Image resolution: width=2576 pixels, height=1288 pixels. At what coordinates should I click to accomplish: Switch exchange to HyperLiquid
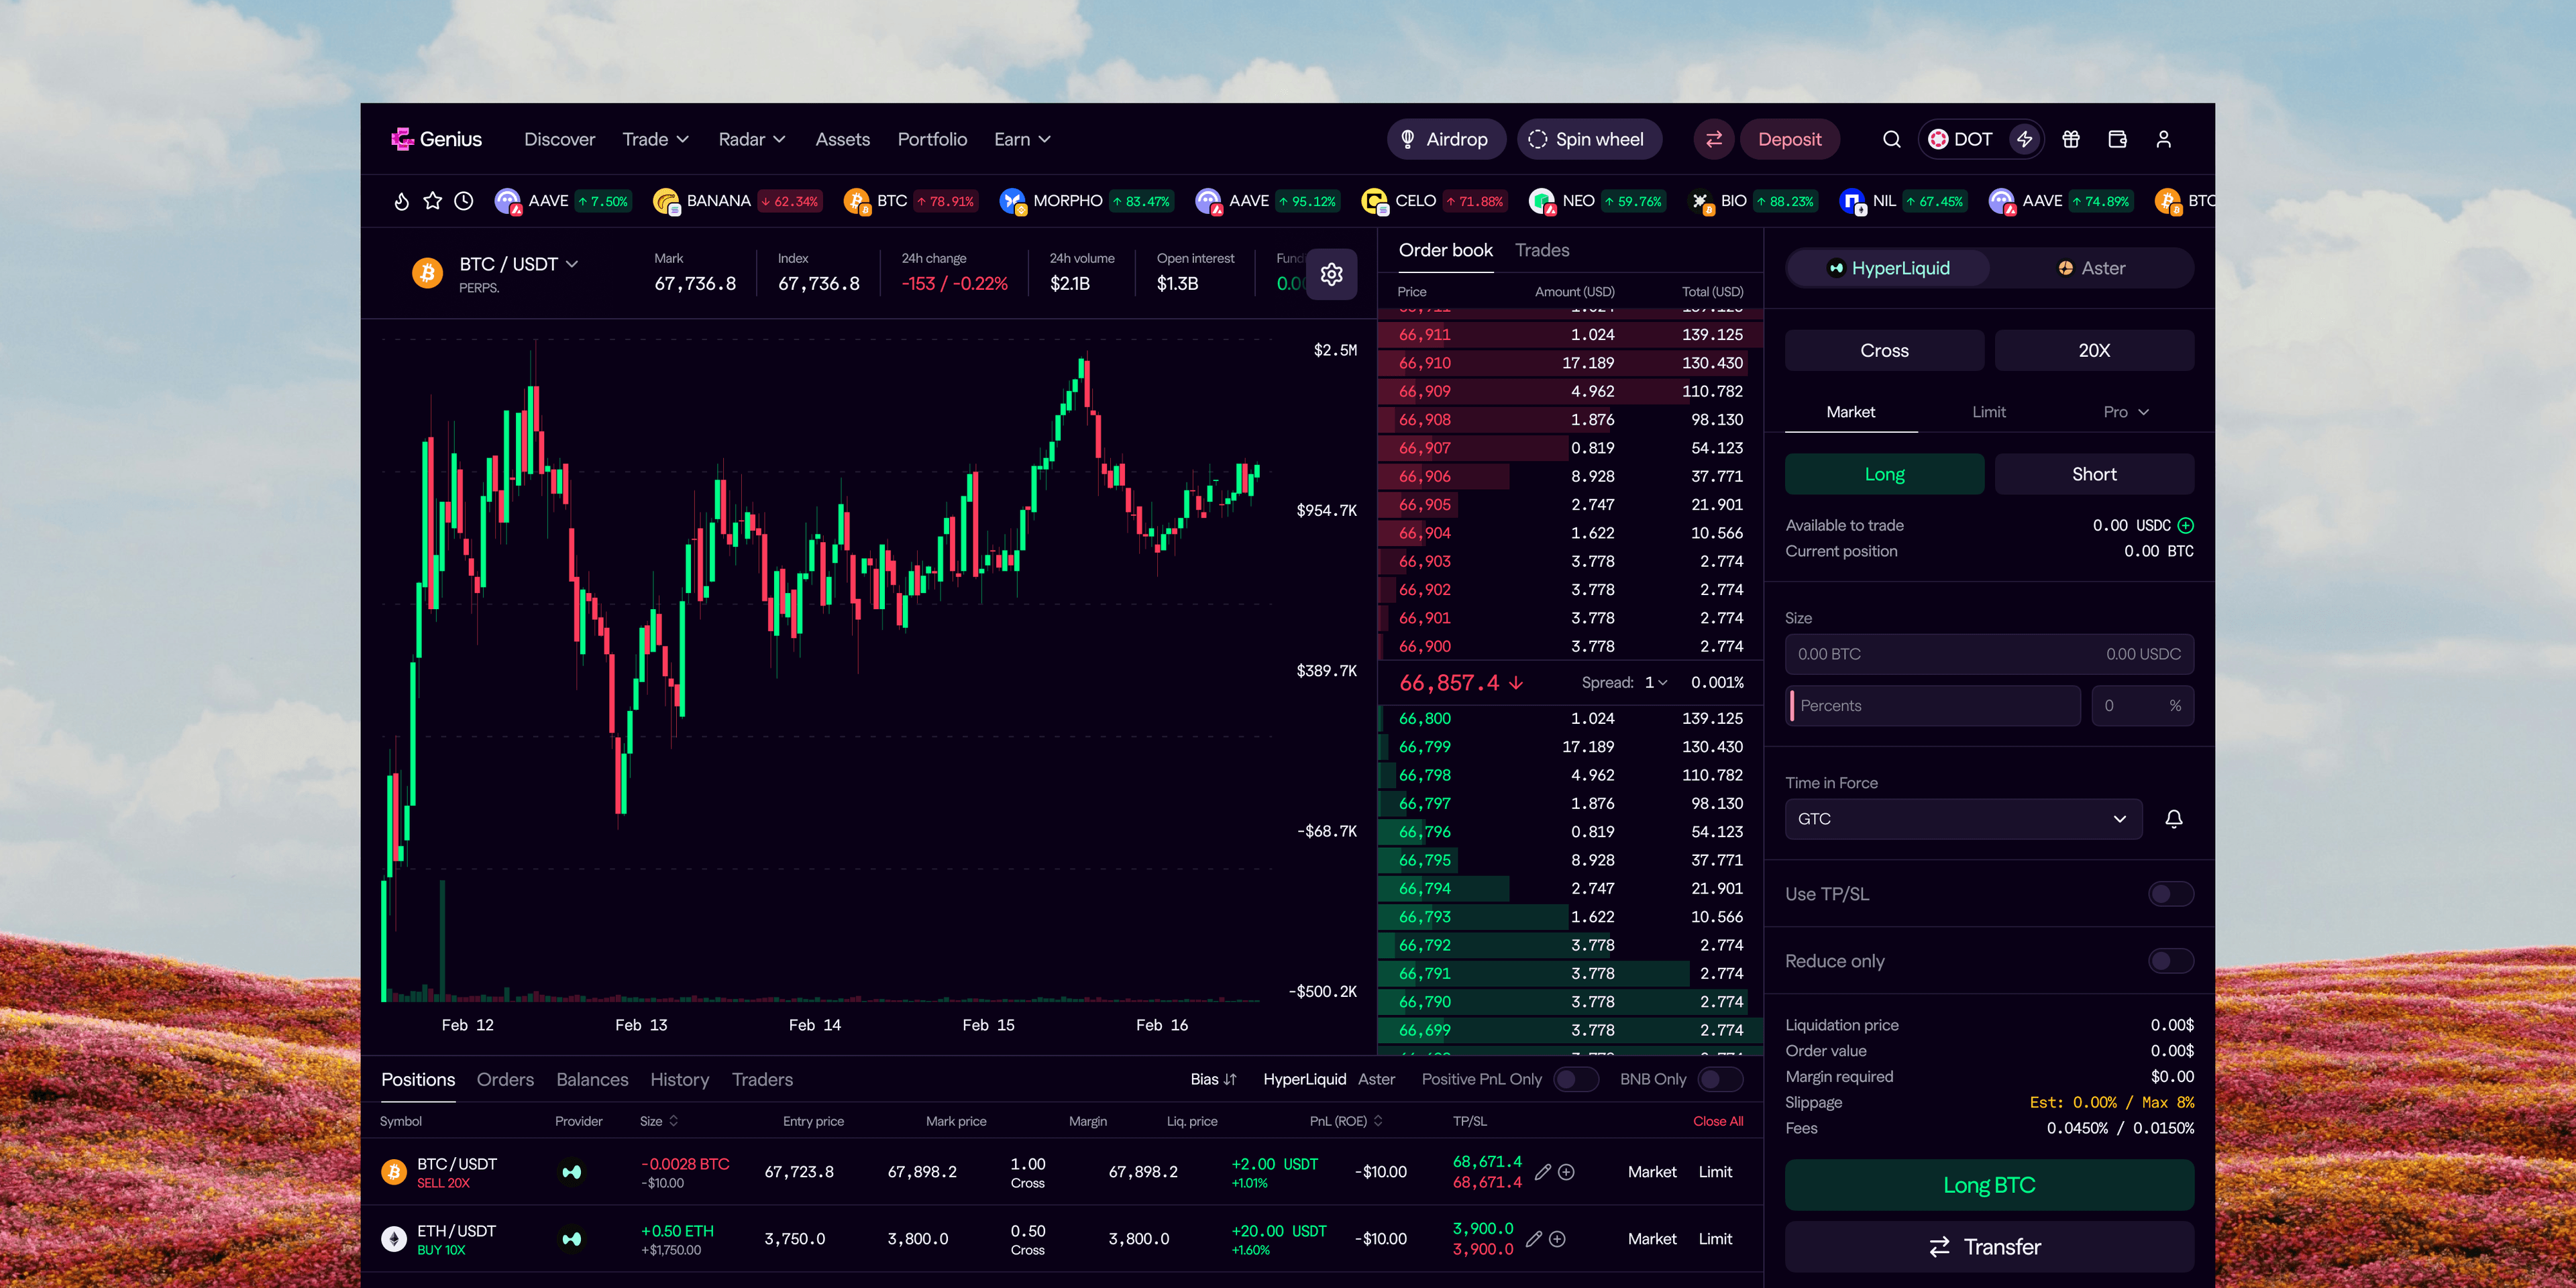pyautogui.click(x=1888, y=268)
